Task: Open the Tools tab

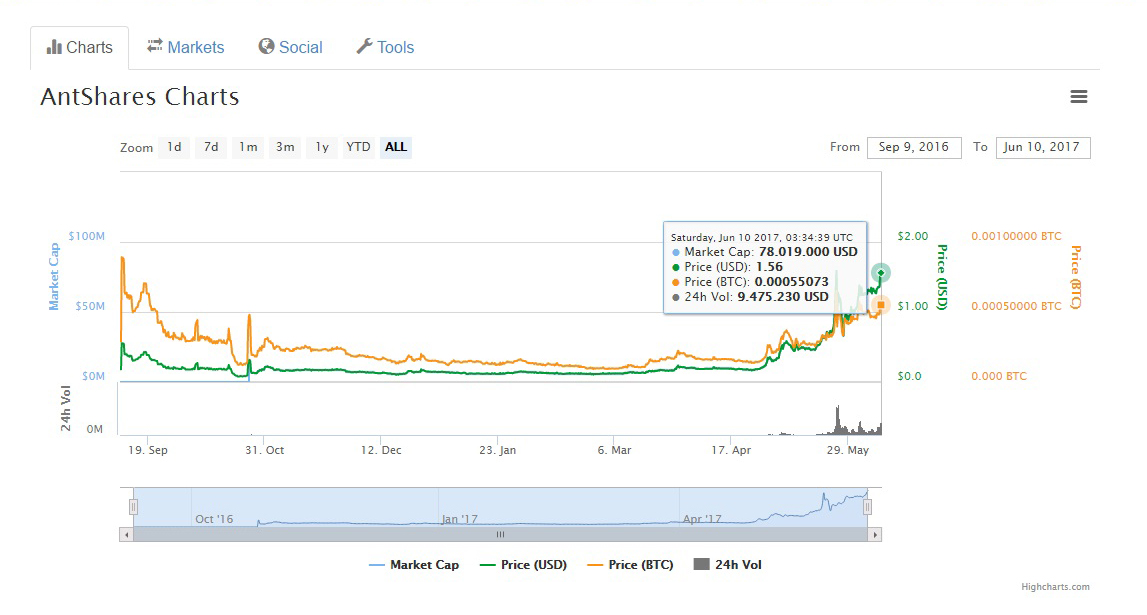Action: pyautogui.click(x=386, y=48)
